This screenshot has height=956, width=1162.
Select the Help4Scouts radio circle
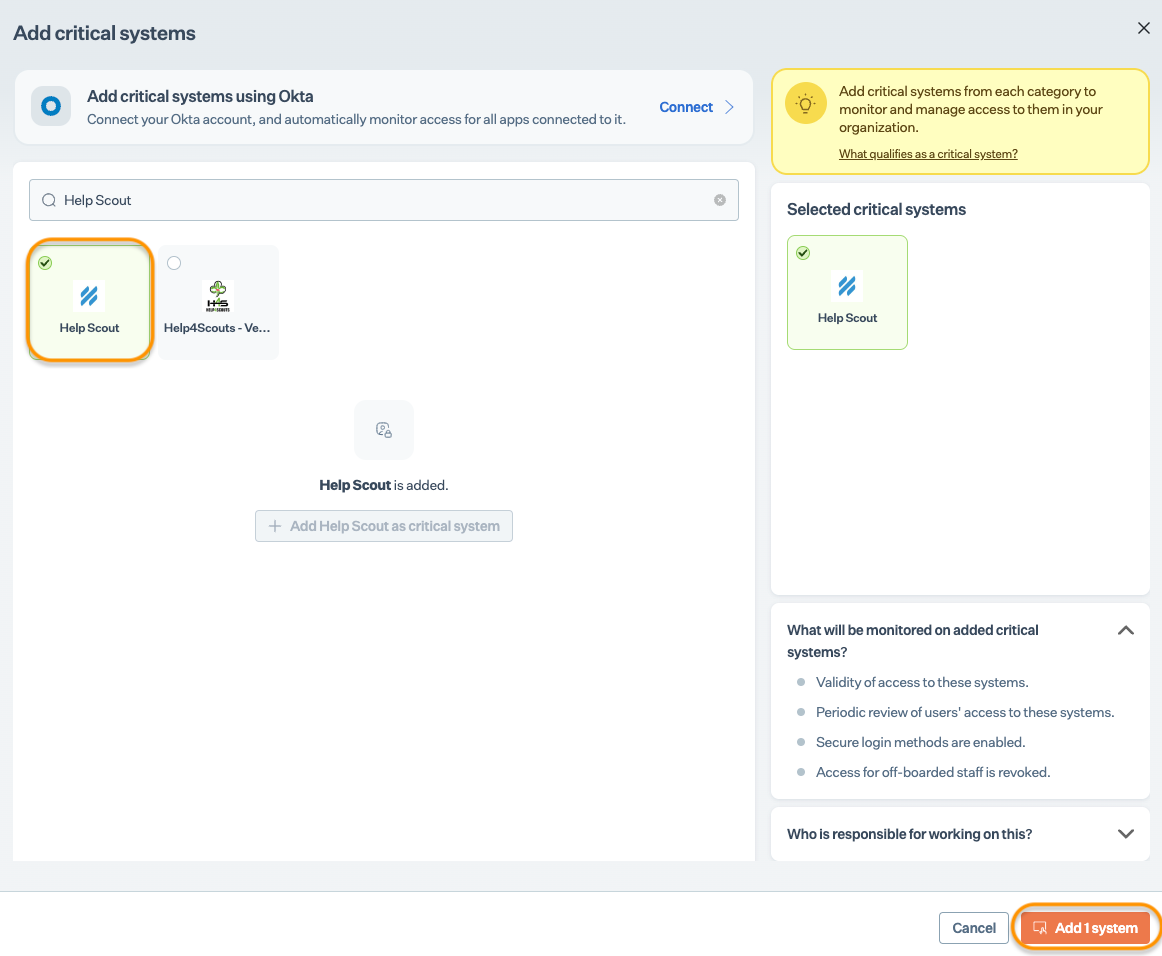coord(174,263)
